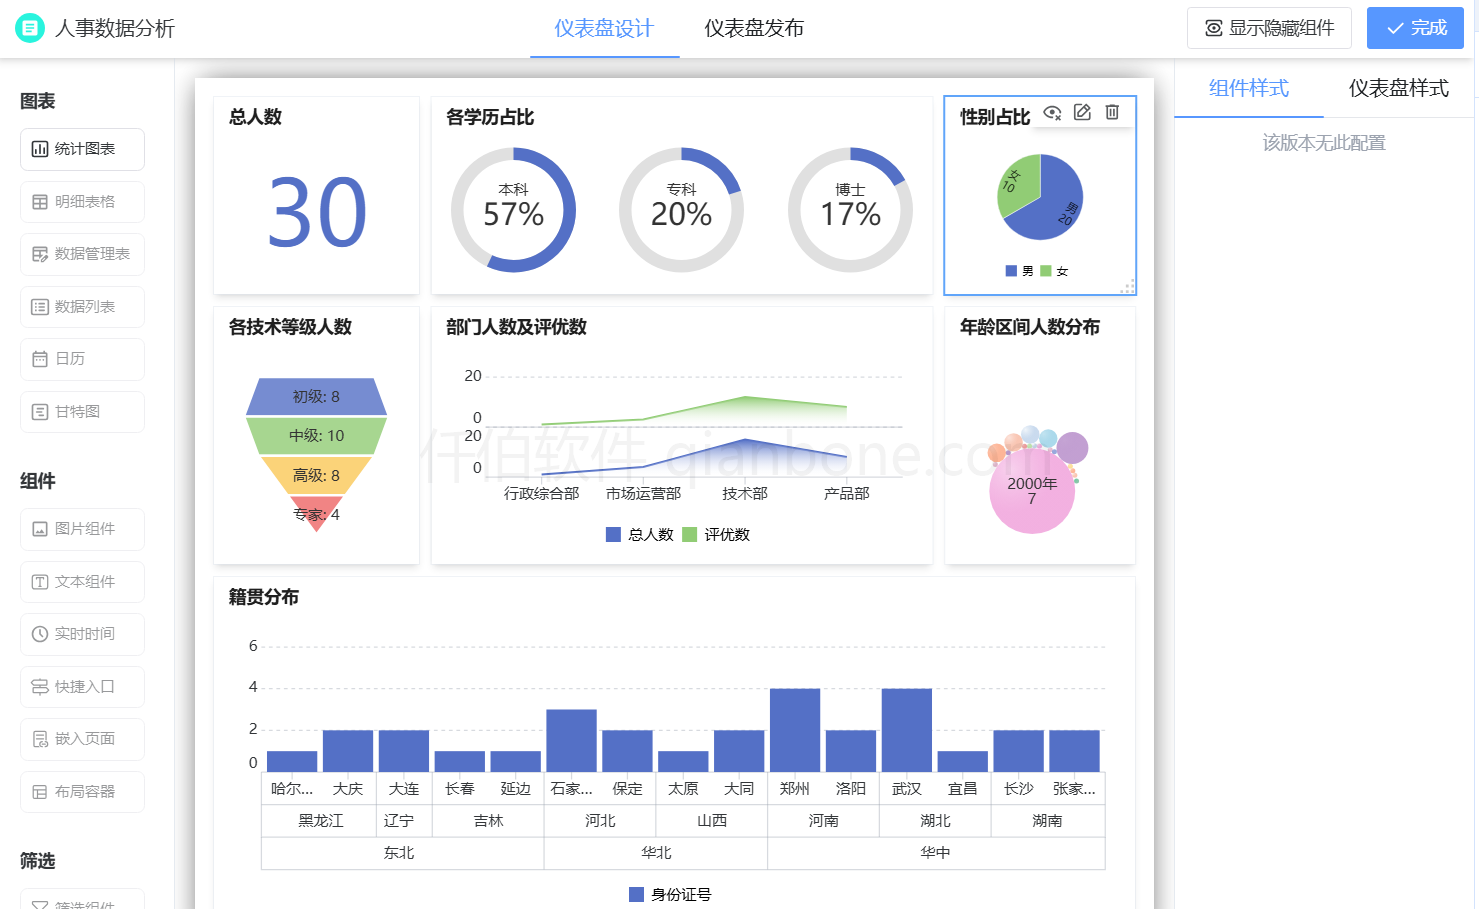Select the 甘特图 Gantt chart component
This screenshot has width=1479, height=909.
pyautogui.click(x=83, y=412)
